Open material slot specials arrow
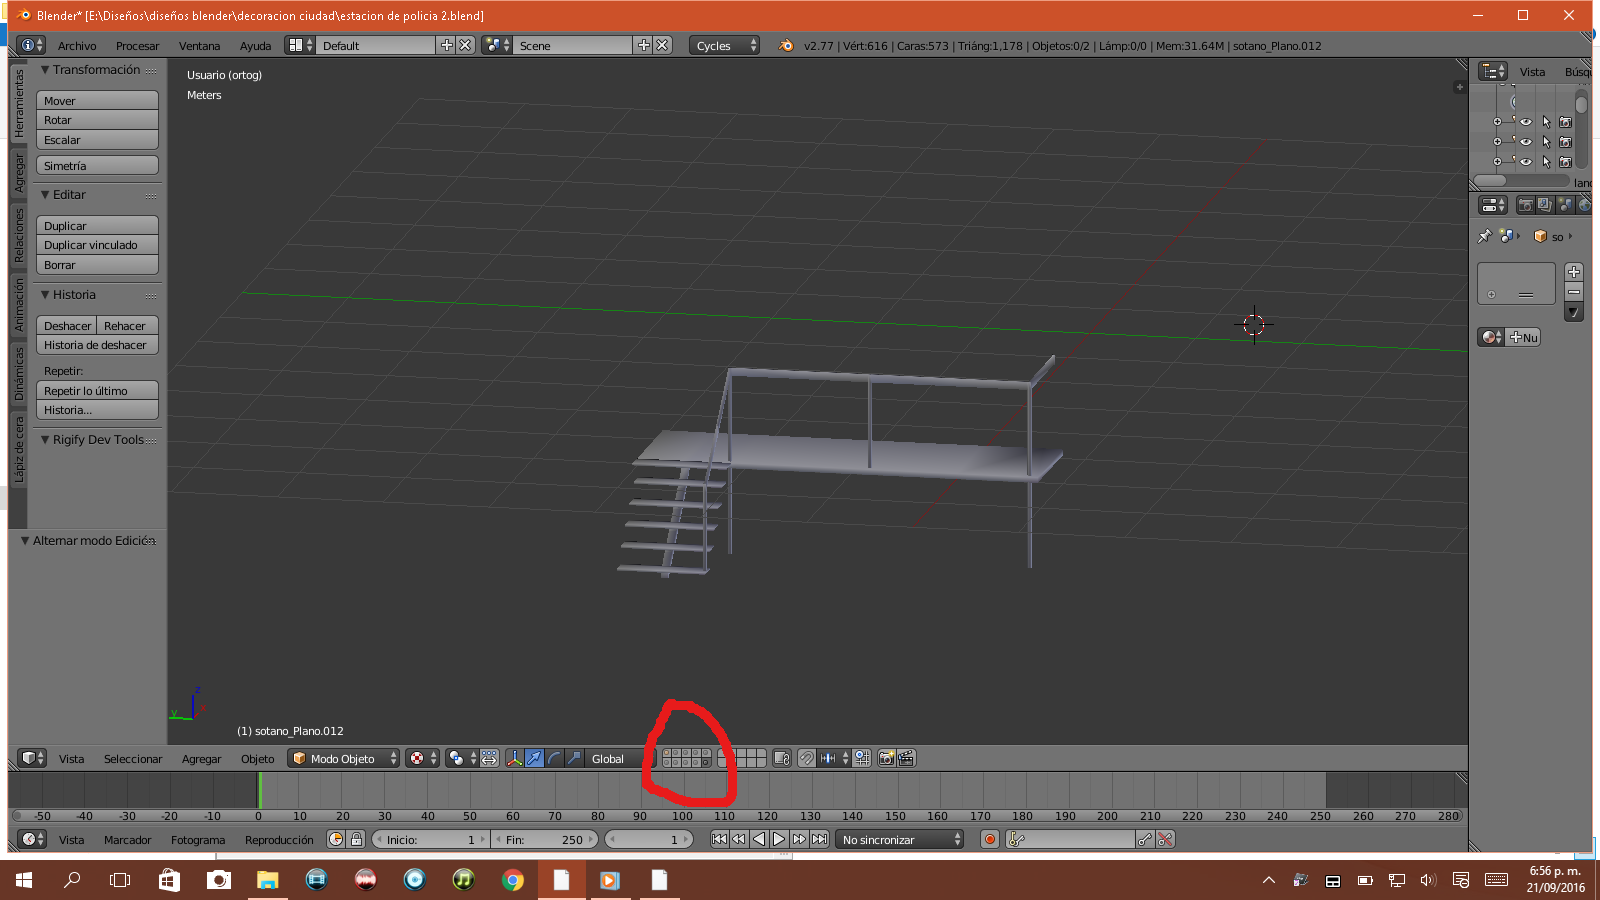 [x=1574, y=313]
